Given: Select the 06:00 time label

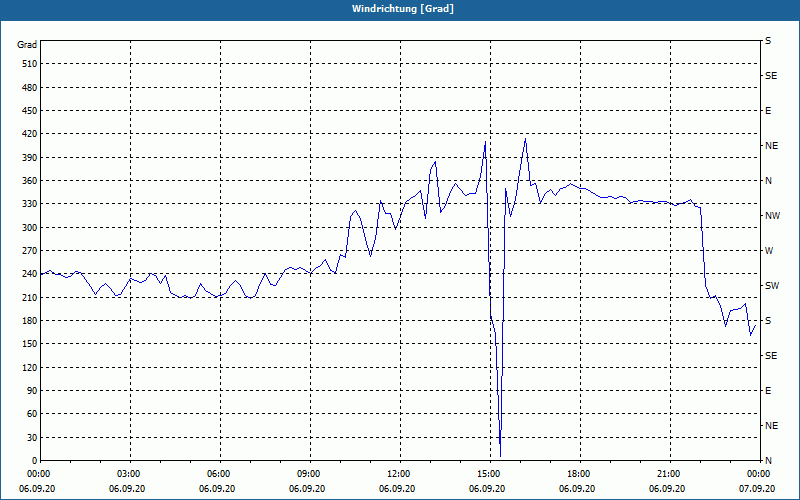Looking at the screenshot, I should 220,474.
